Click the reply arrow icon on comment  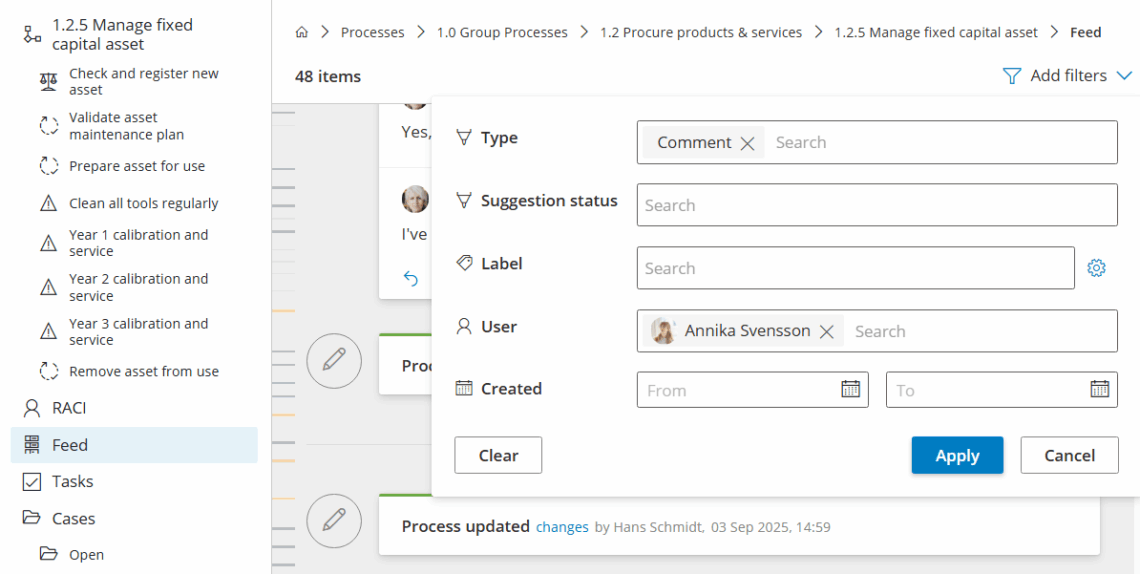[x=410, y=279]
